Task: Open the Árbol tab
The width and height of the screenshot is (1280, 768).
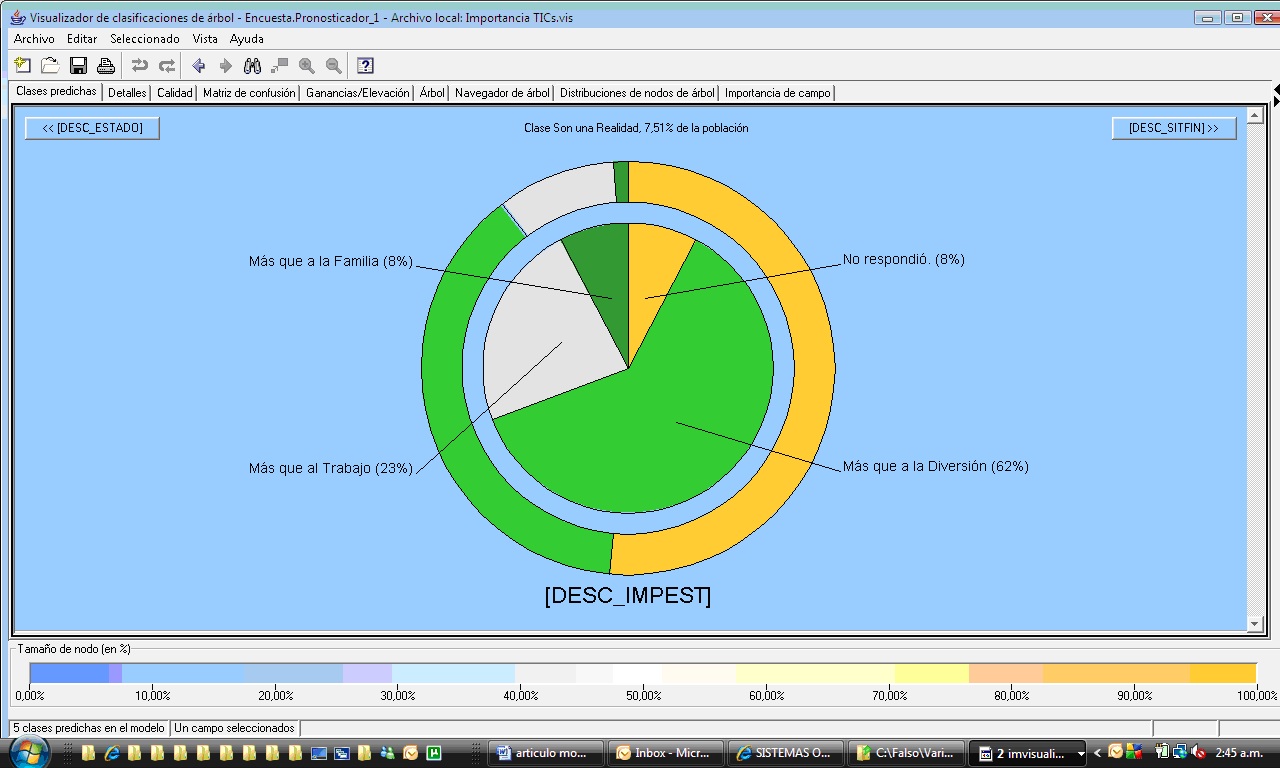Action: (x=432, y=93)
